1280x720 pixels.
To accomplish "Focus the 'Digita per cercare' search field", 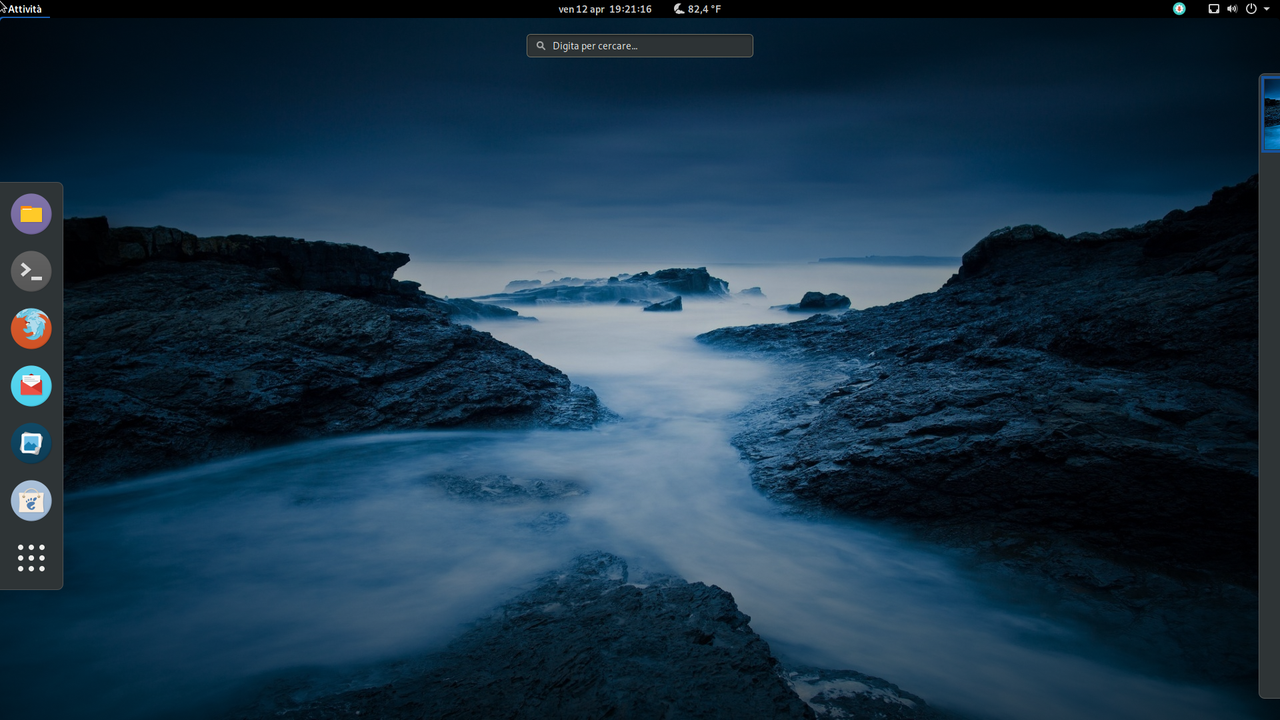I will (x=640, y=46).
